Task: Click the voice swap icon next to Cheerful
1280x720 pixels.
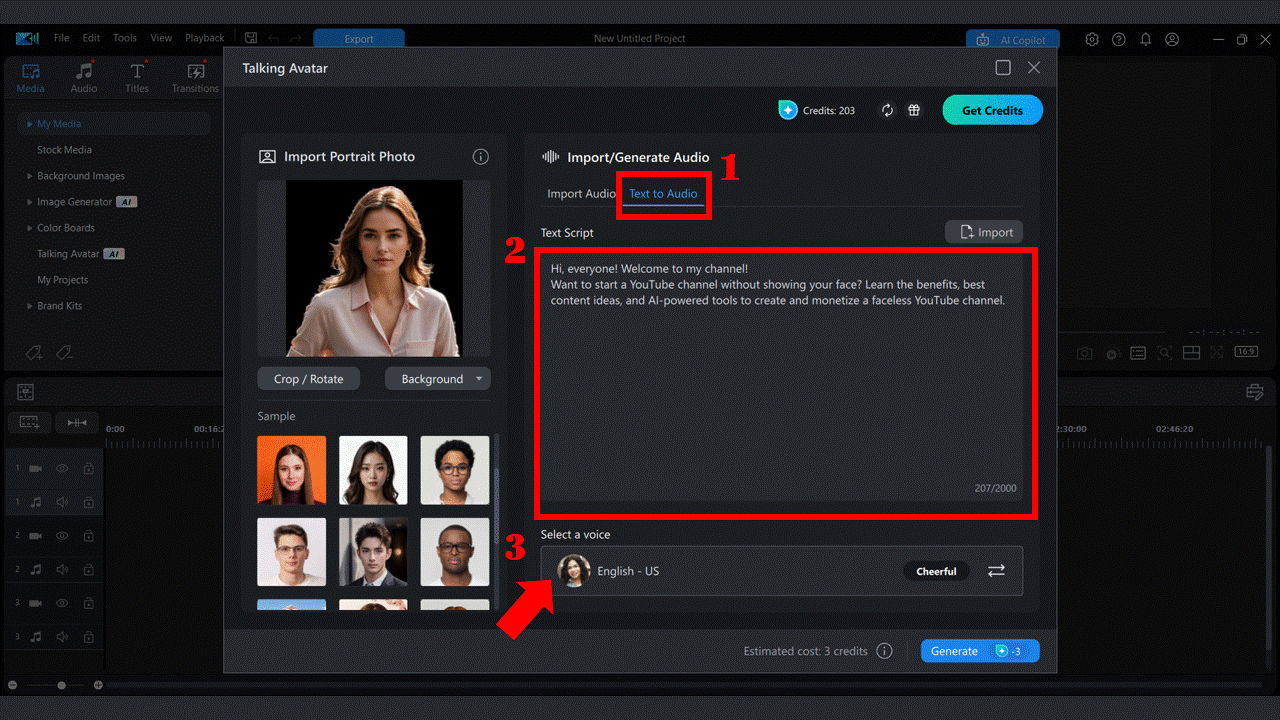Action: point(996,570)
